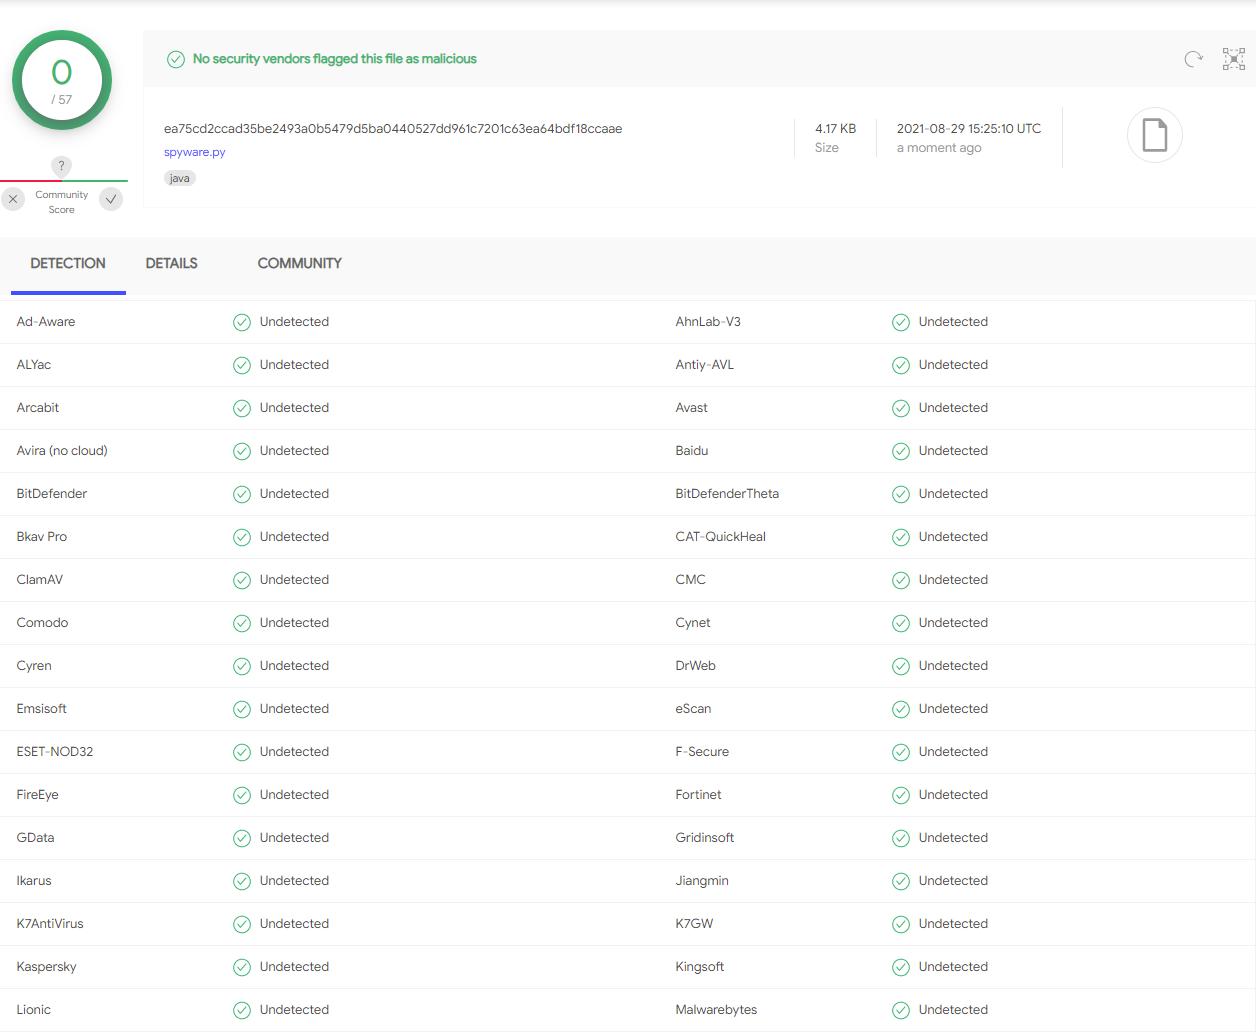
Task: Click the FireEye vendor name
Action: 38,795
